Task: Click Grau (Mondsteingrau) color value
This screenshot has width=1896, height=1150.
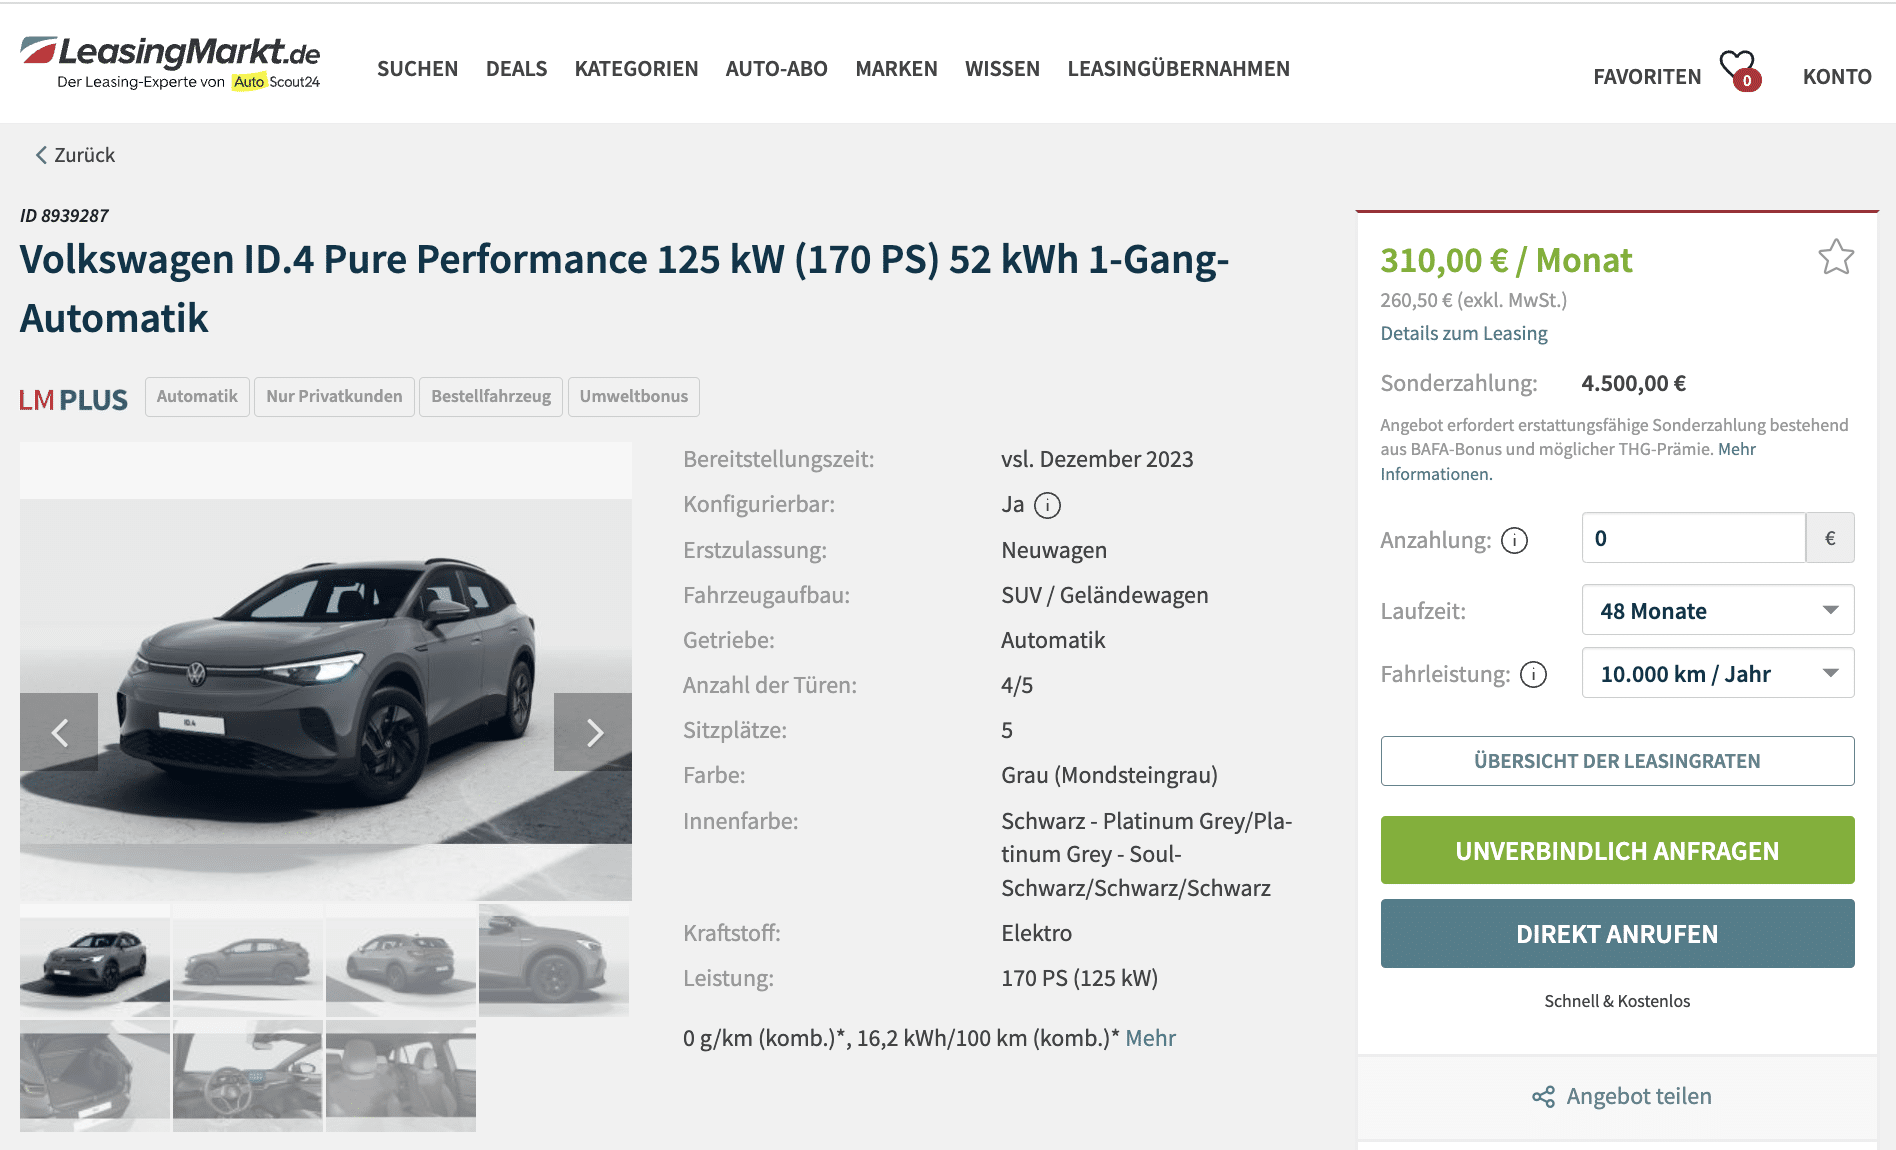Action: [x=1109, y=775]
